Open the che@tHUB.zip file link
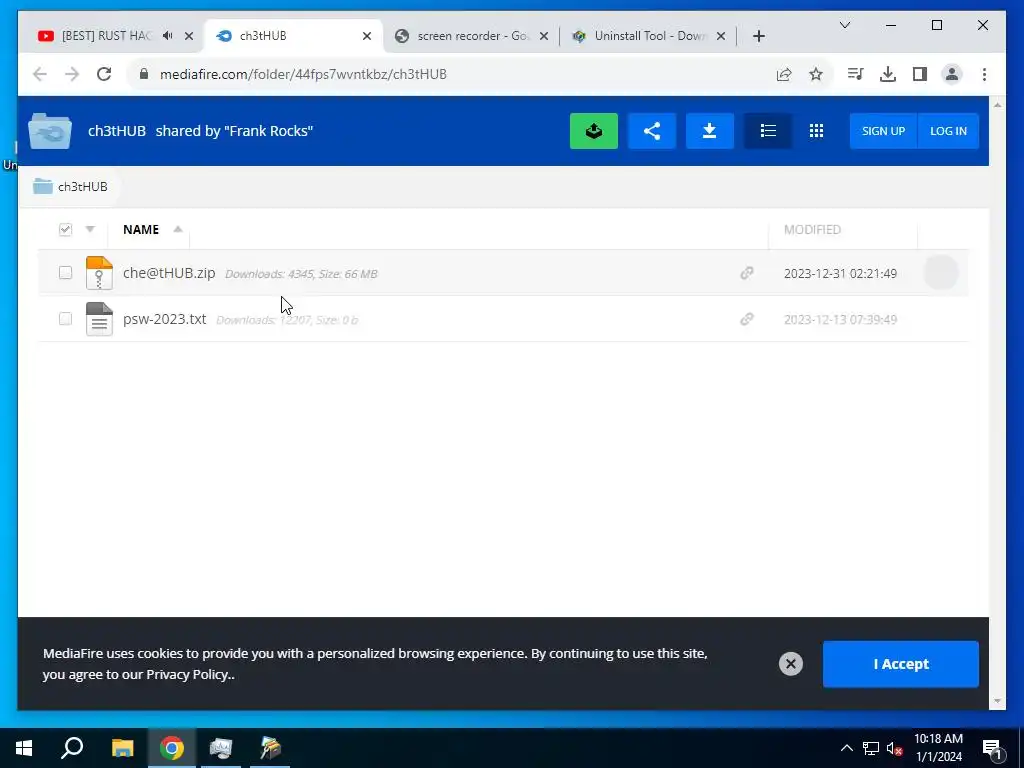This screenshot has height=768, width=1024. point(169,273)
